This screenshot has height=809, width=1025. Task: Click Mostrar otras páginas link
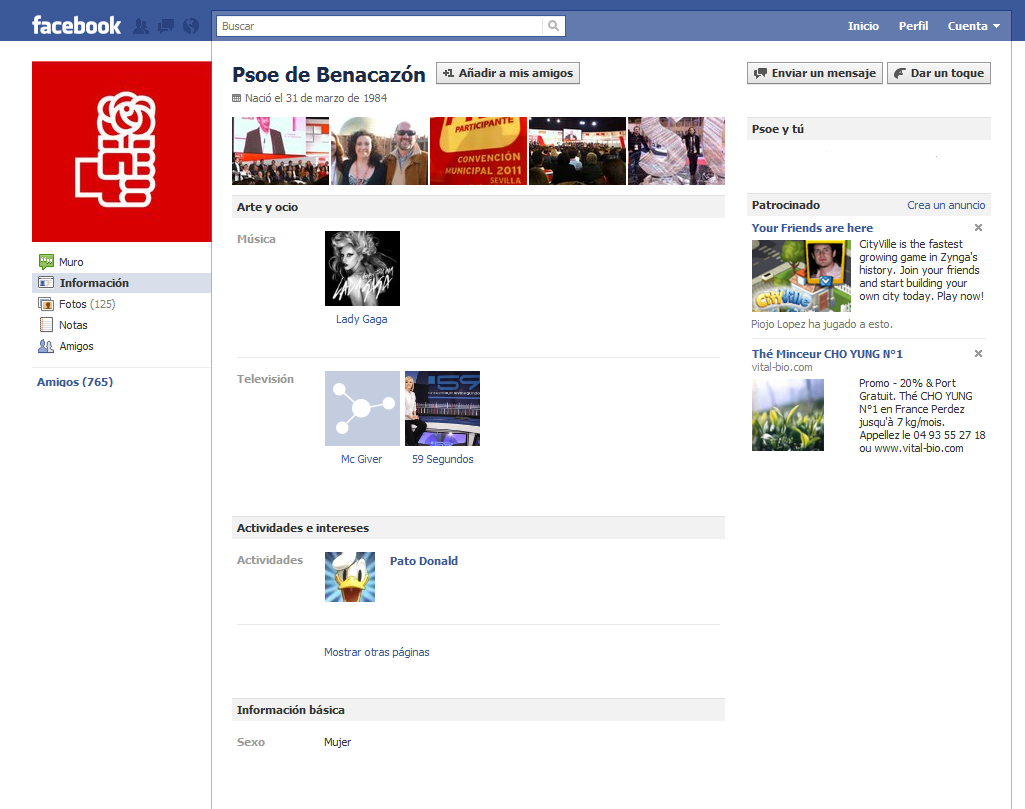click(x=377, y=652)
